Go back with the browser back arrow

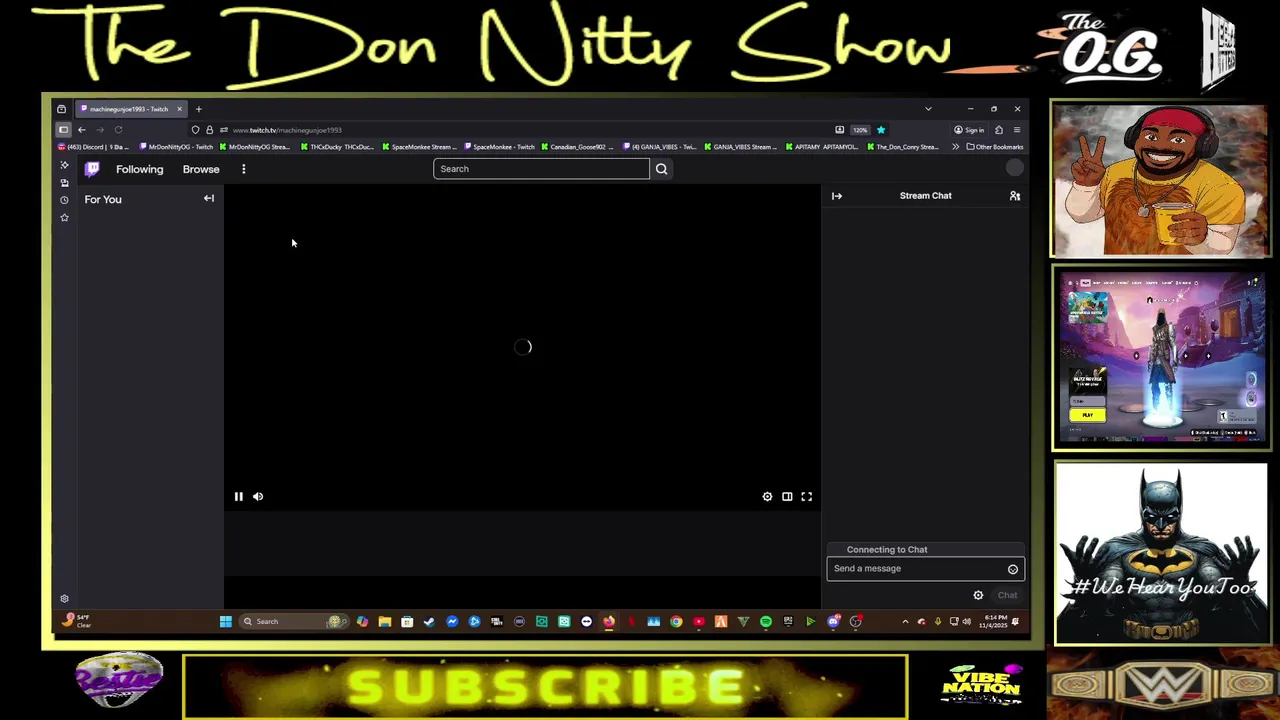82,130
